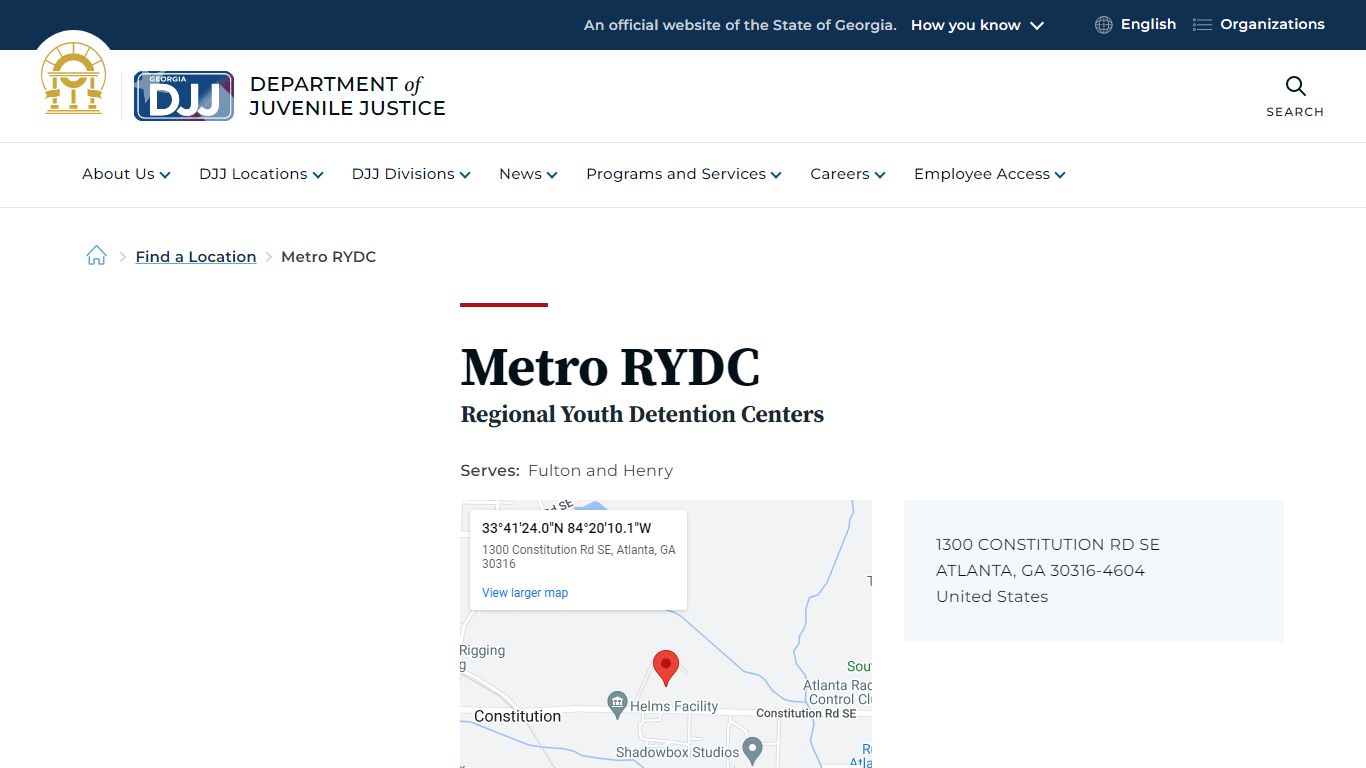Click the ATLANTA, GA 30316-4604 line
Image resolution: width=1366 pixels, height=768 pixels.
click(x=1040, y=571)
